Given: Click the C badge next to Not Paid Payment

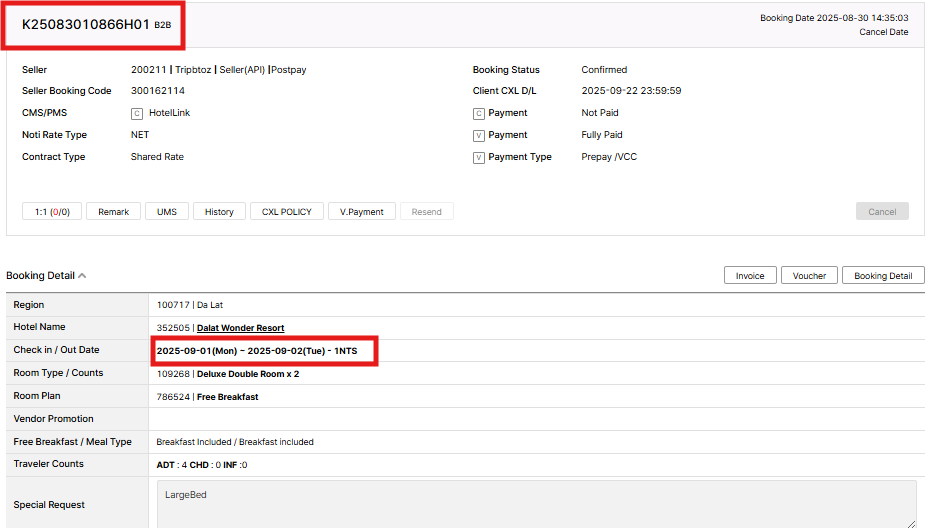Looking at the screenshot, I should (479, 113).
